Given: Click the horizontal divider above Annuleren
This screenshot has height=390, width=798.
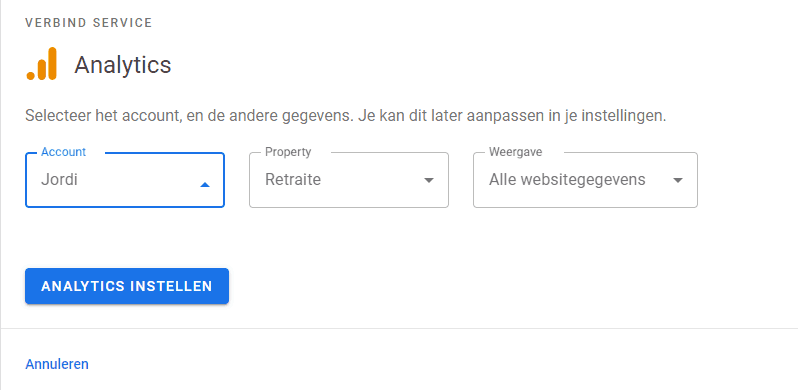Looking at the screenshot, I should [399, 328].
